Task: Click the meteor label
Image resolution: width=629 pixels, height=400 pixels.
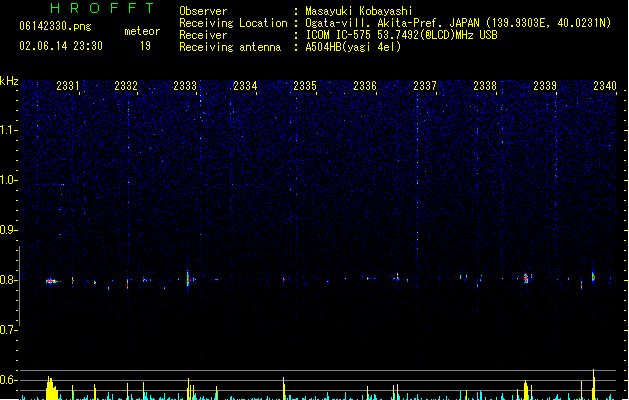Action: coord(142,31)
